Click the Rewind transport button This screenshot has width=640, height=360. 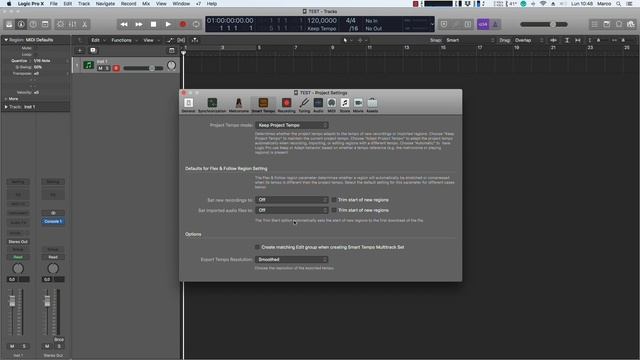tap(124, 24)
